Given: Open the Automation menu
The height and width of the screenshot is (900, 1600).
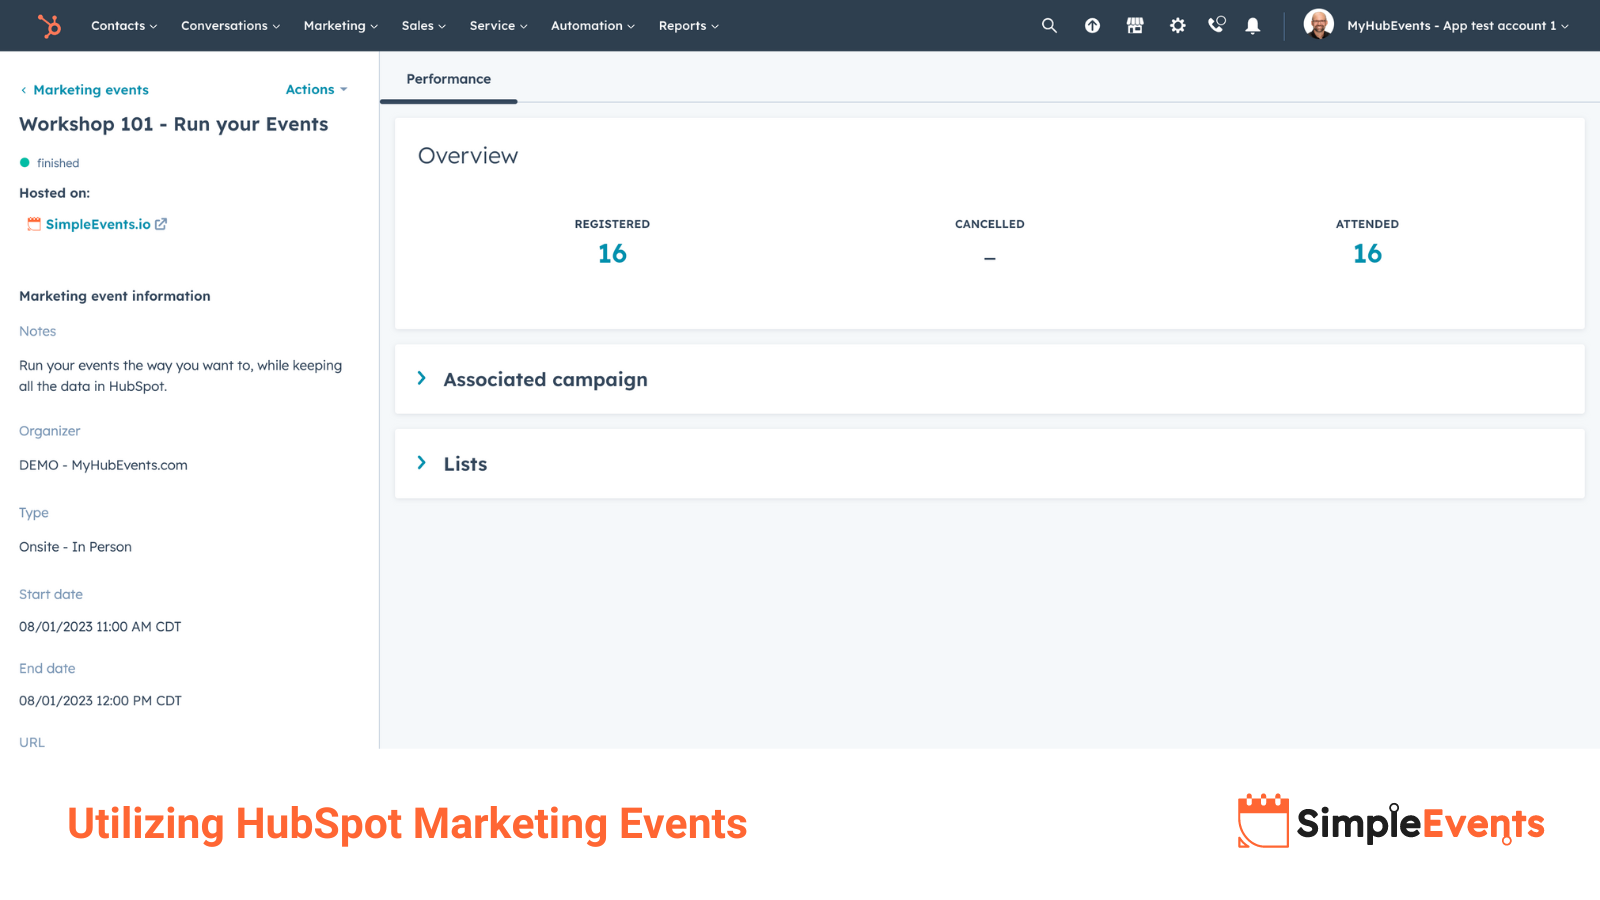Looking at the screenshot, I should (x=592, y=26).
